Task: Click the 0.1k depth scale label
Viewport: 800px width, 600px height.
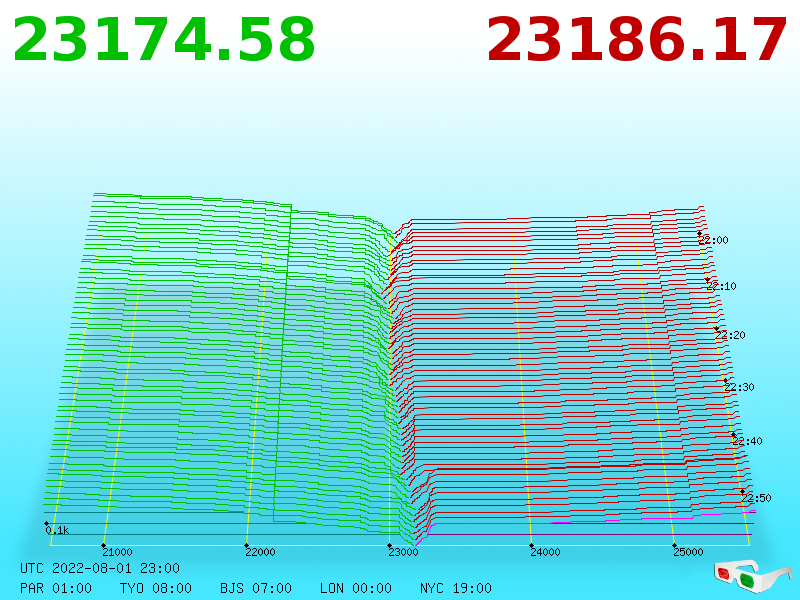Action: coord(57,531)
